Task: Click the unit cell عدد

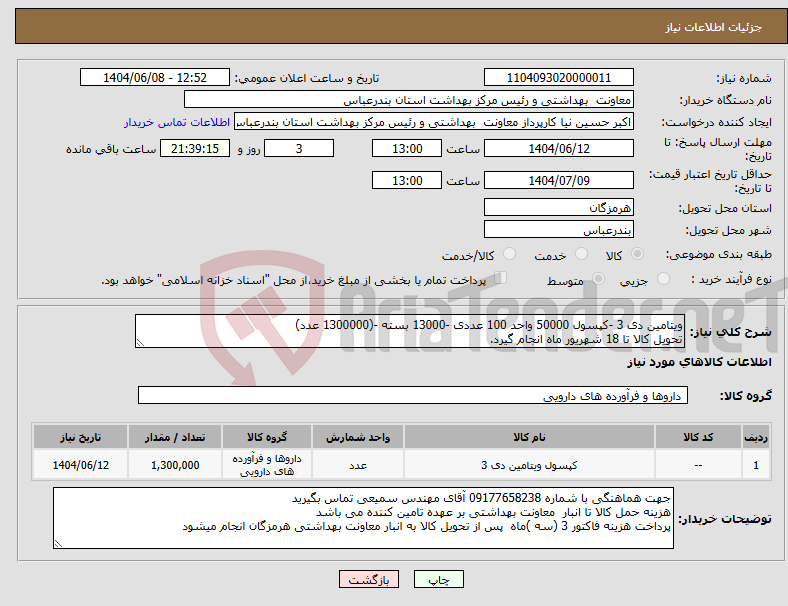Action: pos(358,465)
